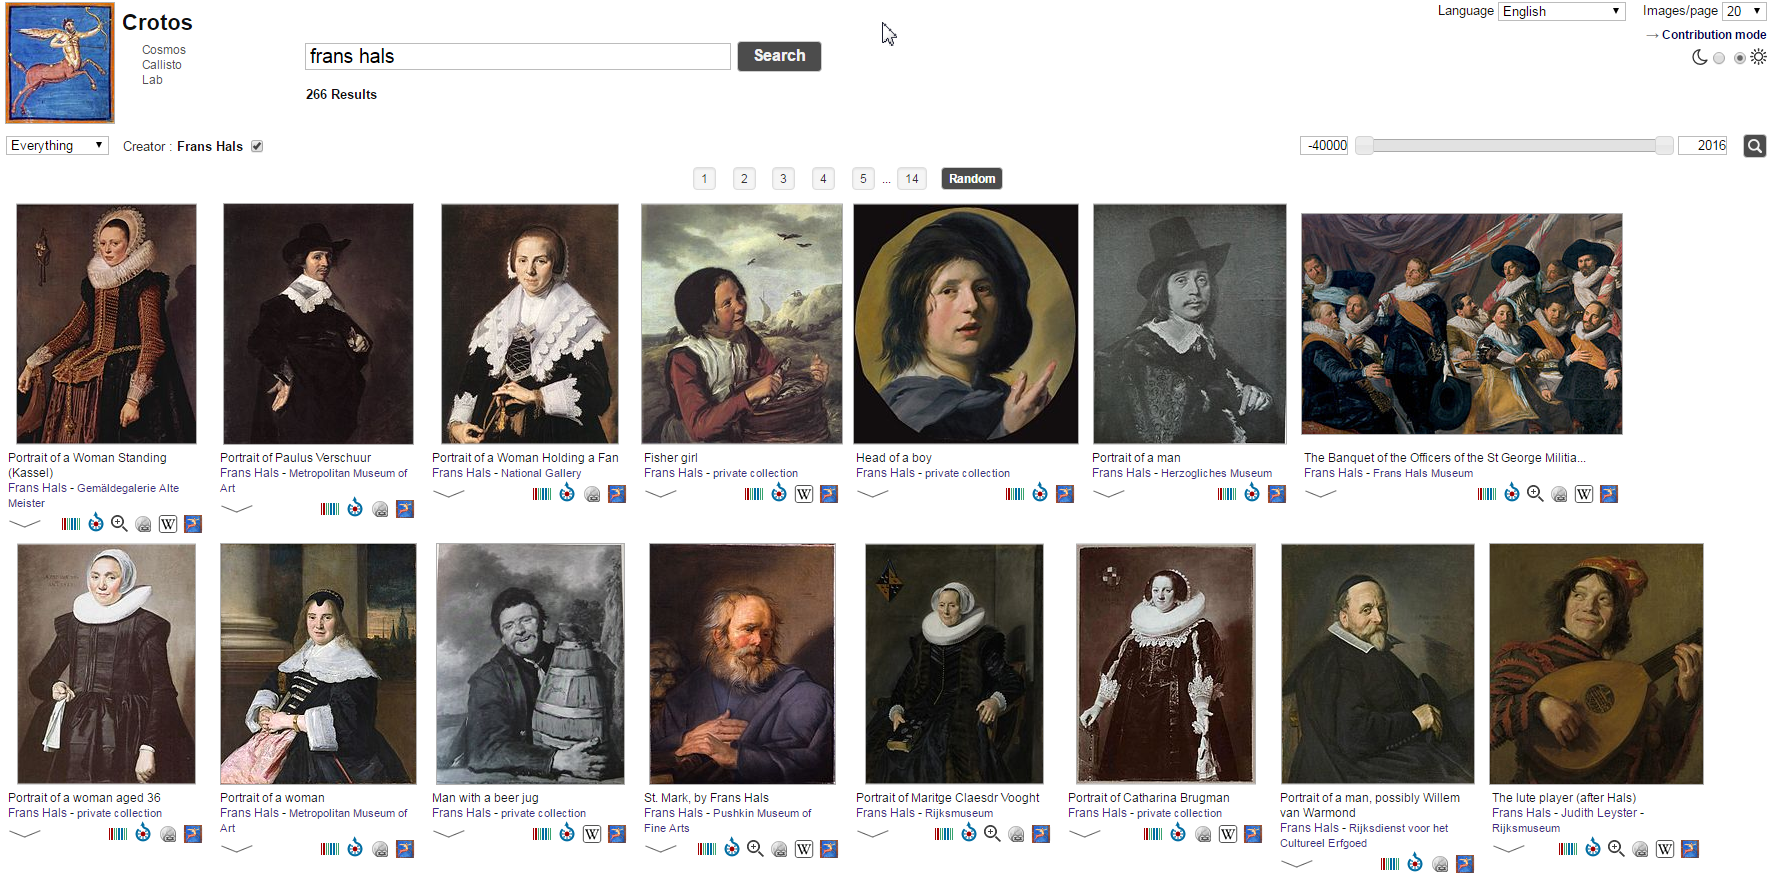Click magnifier zoom icon for The Banquet of the Officers

[x=1535, y=493]
